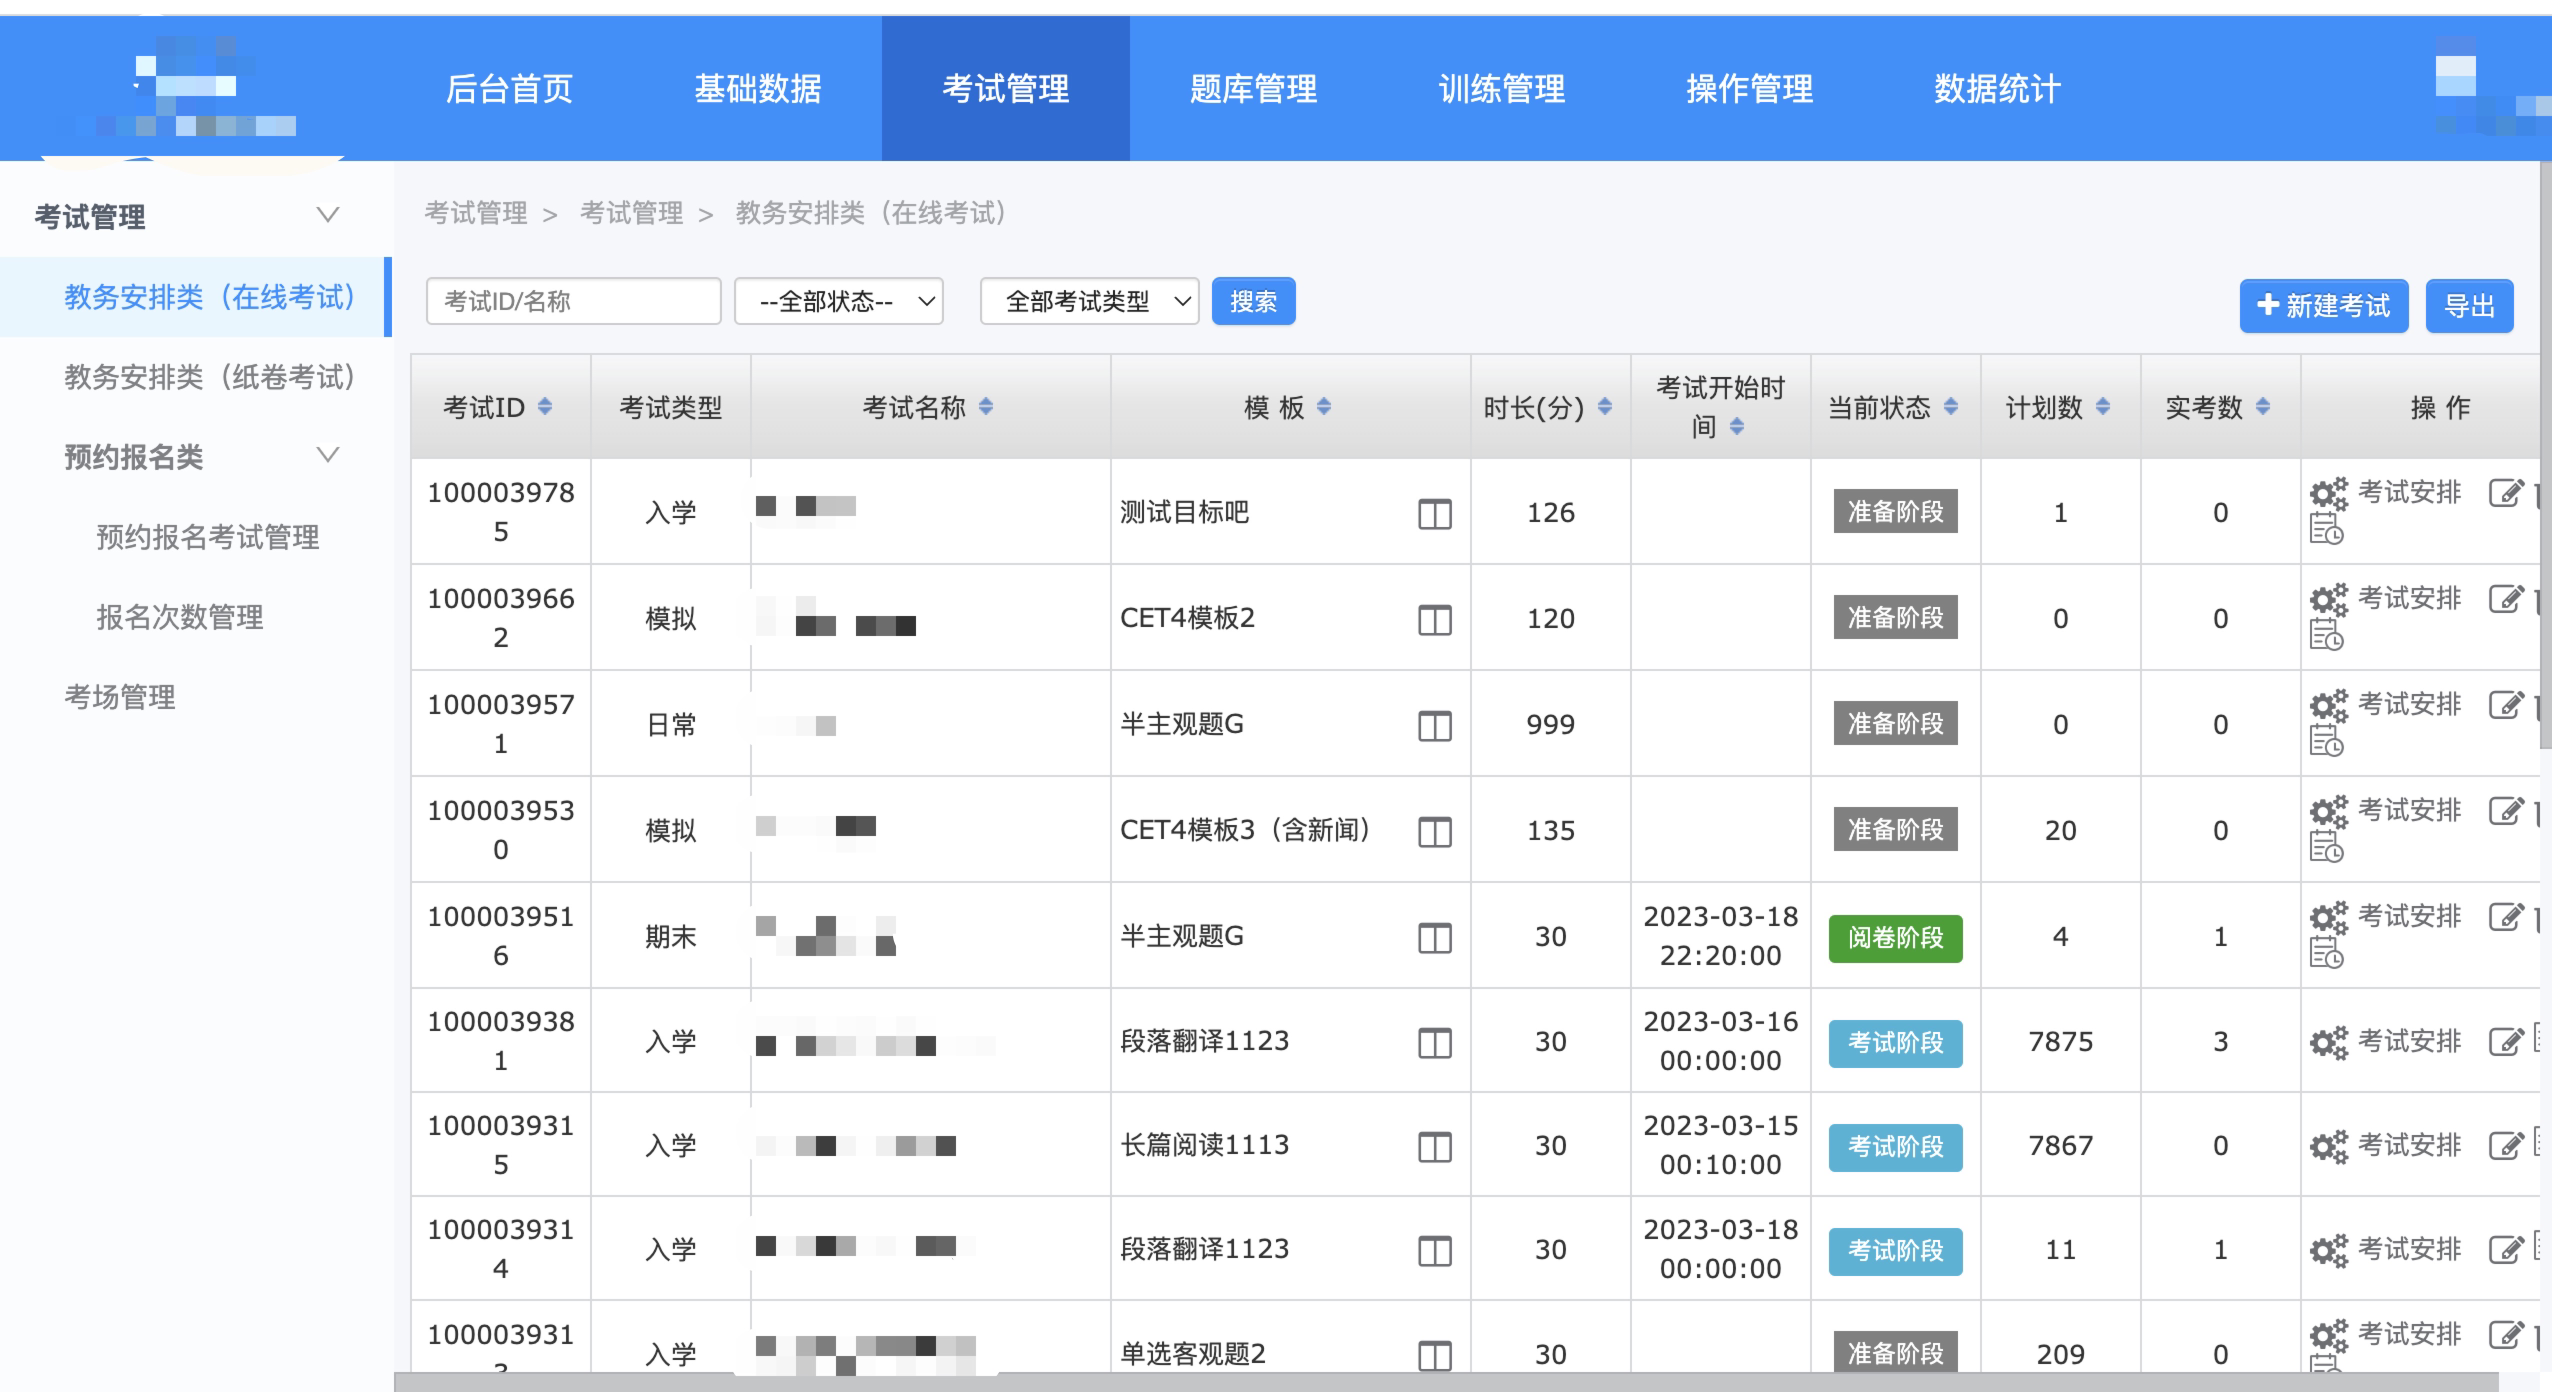Open the 数据统计 top menu

tap(1998, 89)
